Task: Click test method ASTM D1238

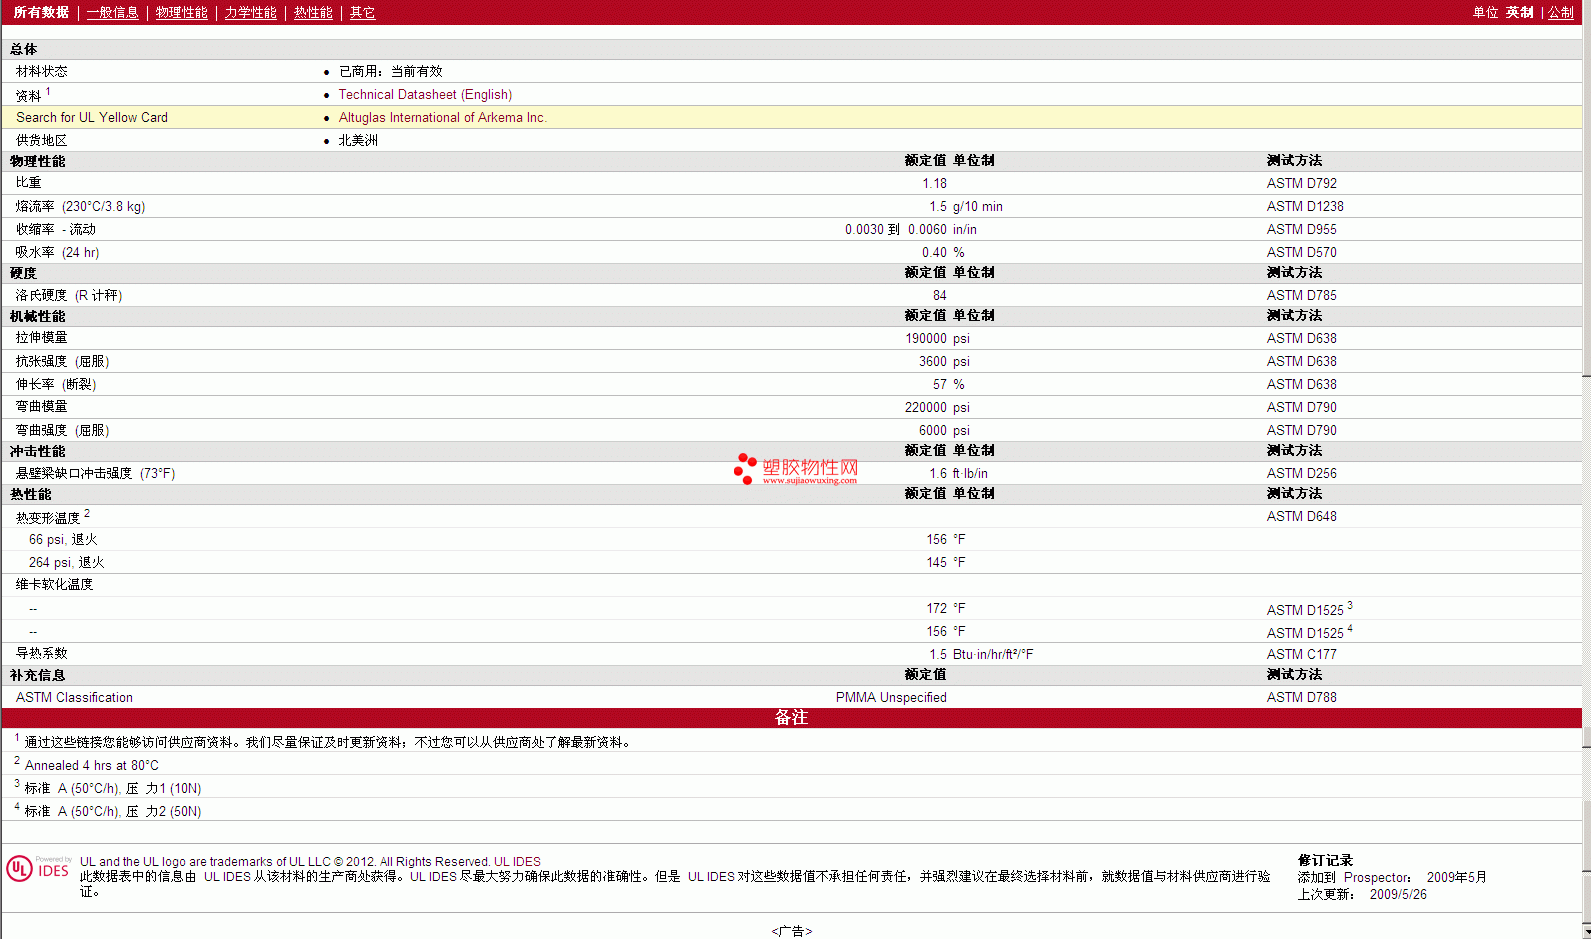Action: tap(1305, 206)
